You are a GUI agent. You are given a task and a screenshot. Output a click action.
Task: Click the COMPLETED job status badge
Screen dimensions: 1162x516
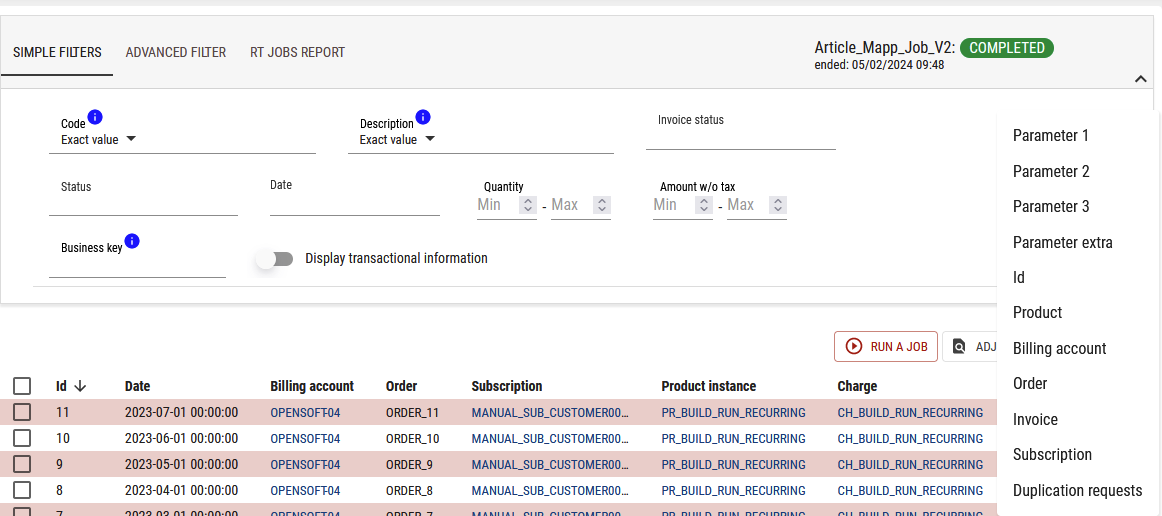tap(1006, 48)
